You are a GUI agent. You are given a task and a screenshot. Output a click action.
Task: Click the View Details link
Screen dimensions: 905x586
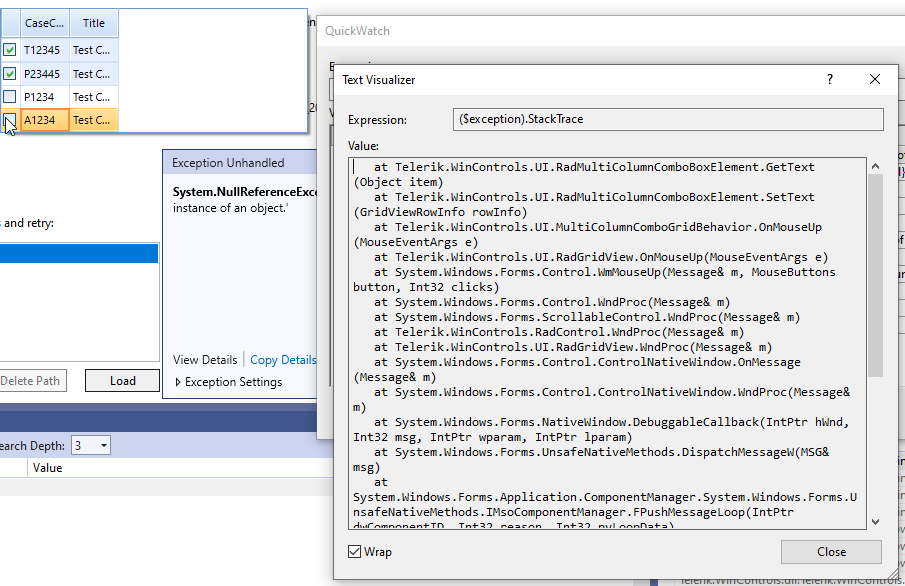[x=204, y=360]
